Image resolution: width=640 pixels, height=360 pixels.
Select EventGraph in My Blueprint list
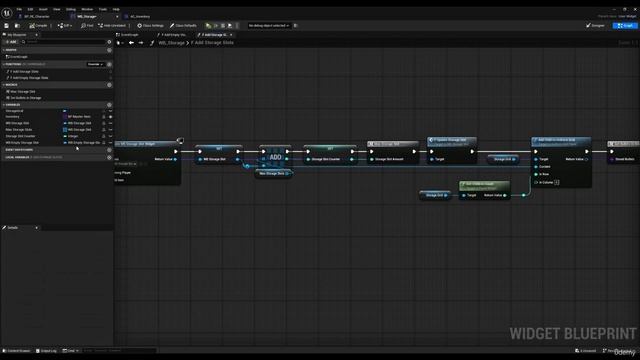pyautogui.click(x=17, y=57)
